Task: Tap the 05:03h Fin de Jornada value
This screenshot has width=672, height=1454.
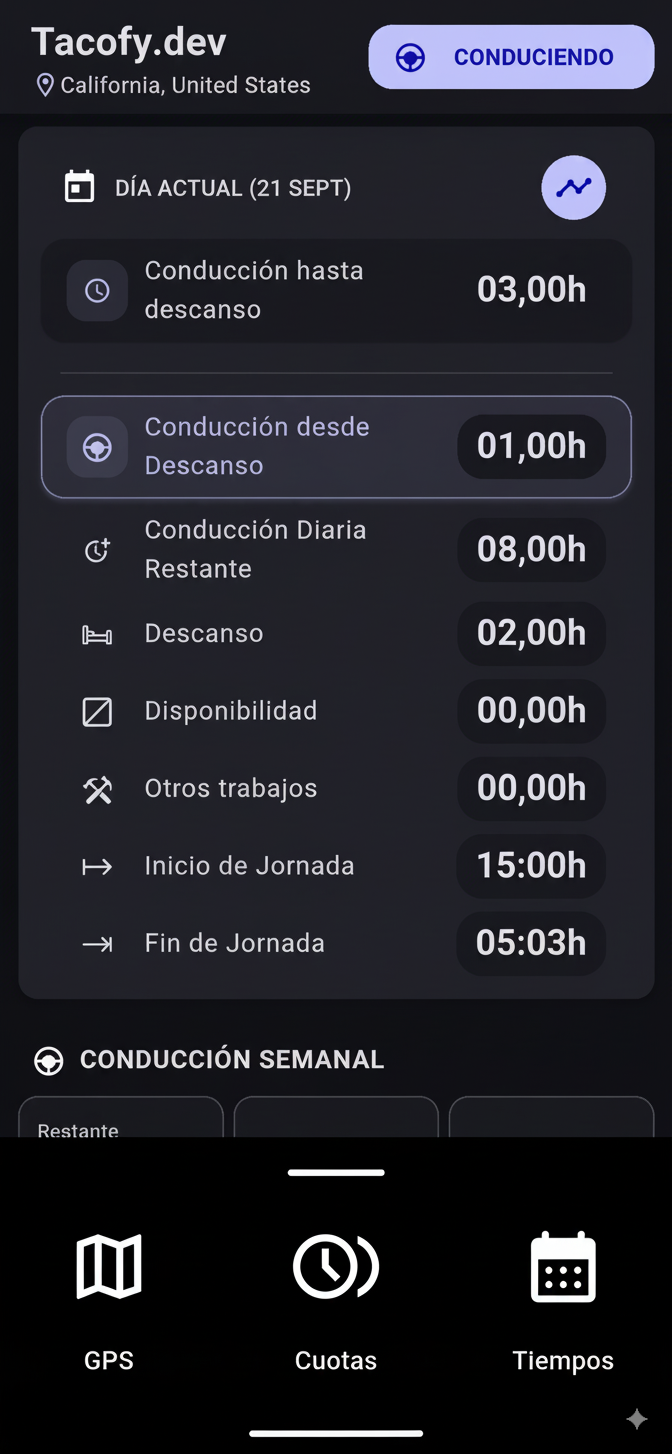Action: pos(531,943)
